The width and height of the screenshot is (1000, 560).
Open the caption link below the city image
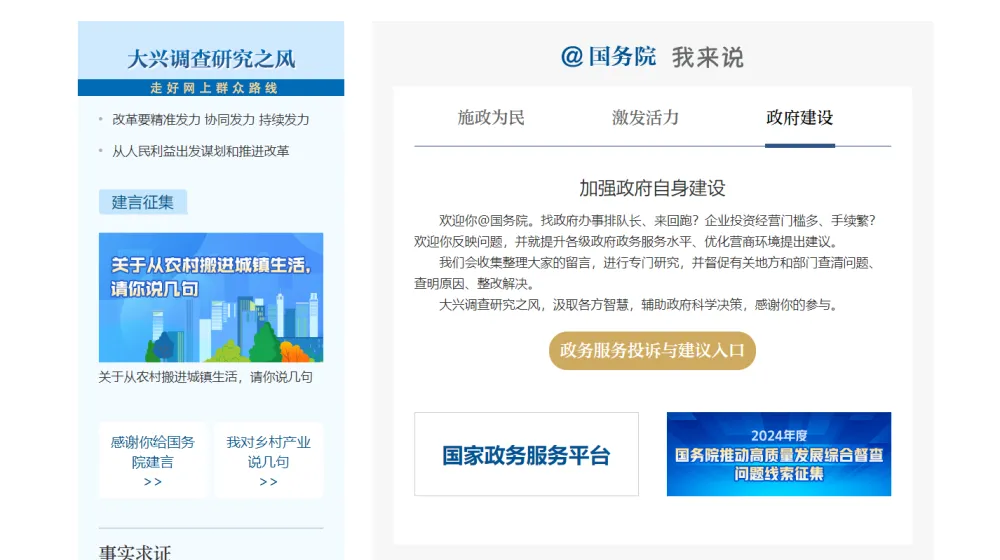point(205,377)
